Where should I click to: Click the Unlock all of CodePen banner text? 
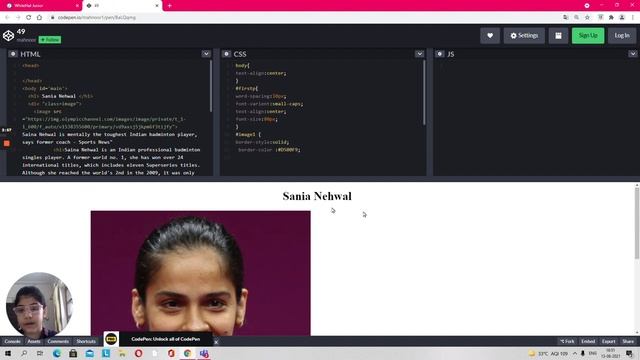pyautogui.click(x=166, y=339)
